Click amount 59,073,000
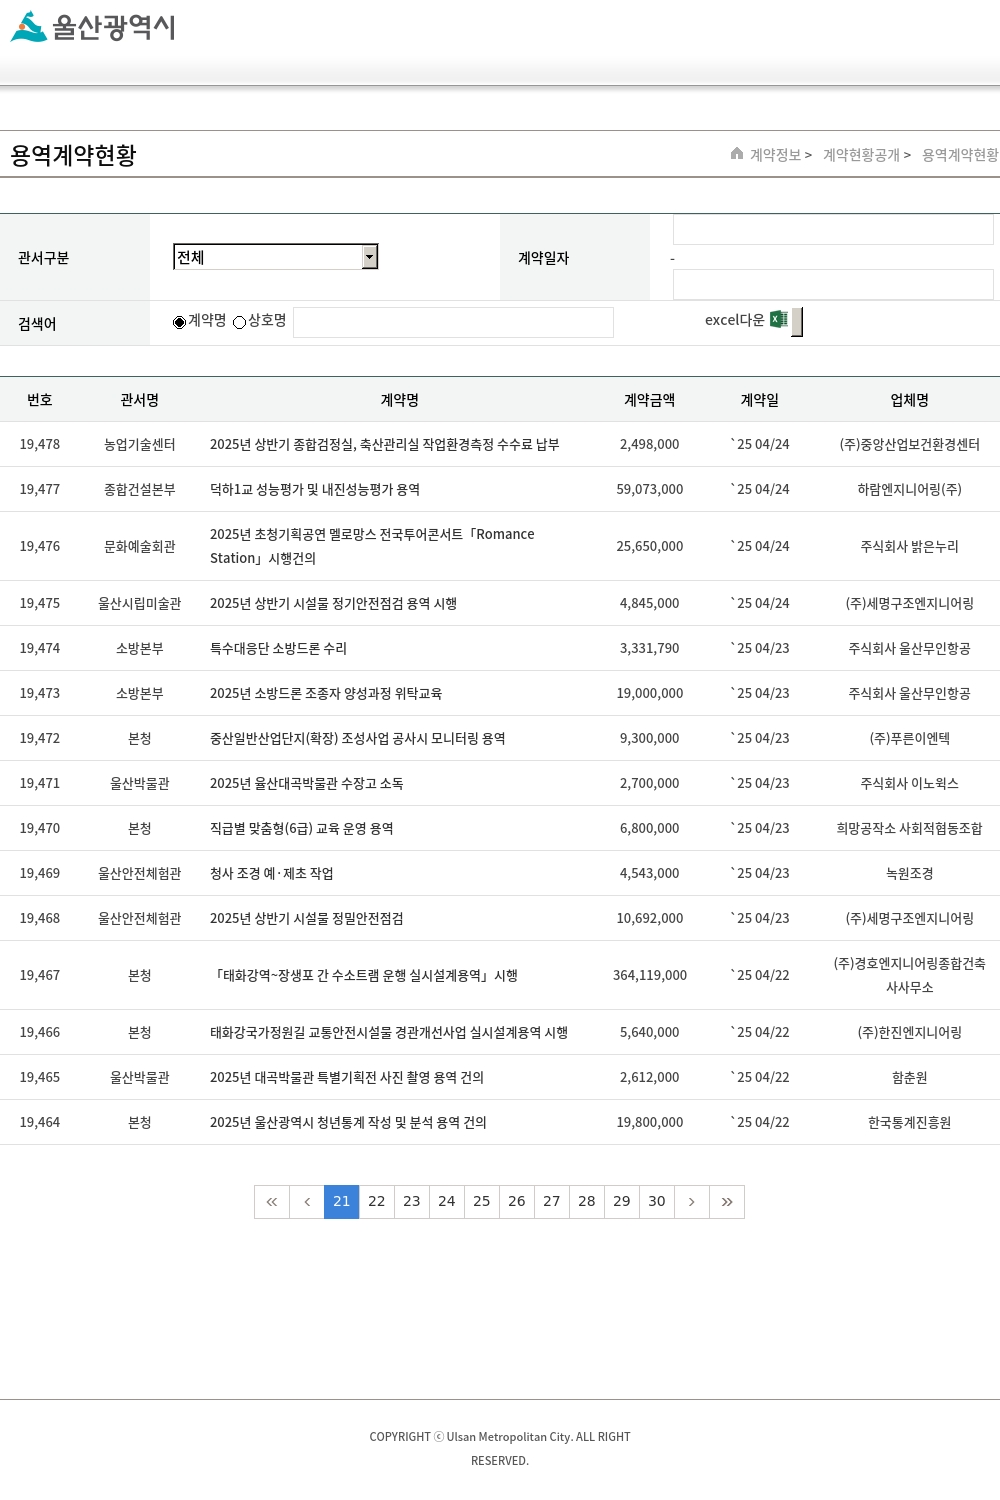This screenshot has height=1500, width=1000. (650, 490)
